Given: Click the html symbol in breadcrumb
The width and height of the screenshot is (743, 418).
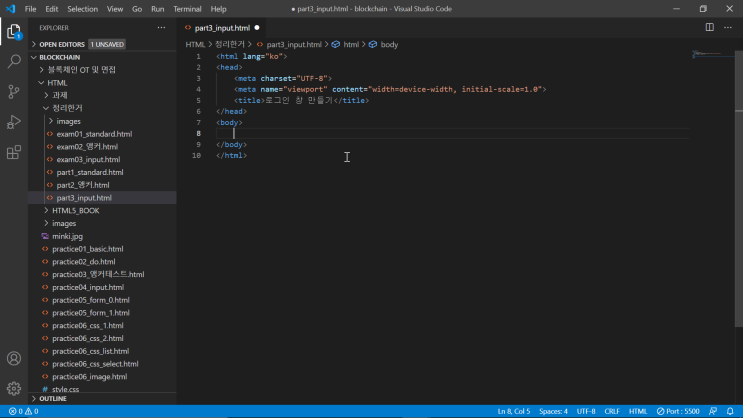Looking at the screenshot, I should click(345, 45).
